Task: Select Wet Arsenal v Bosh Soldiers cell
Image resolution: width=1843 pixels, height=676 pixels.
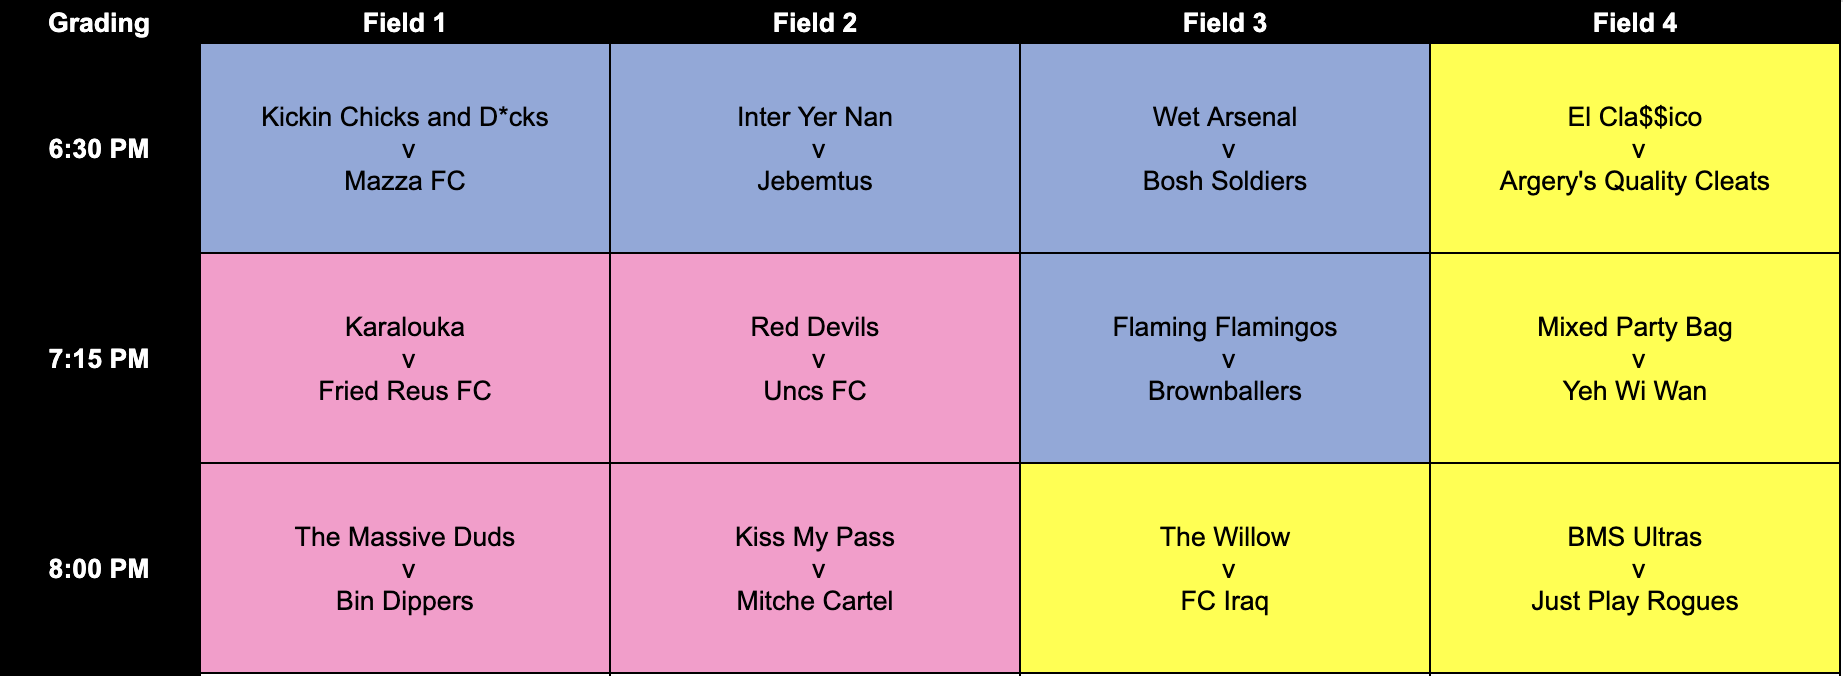Action: coord(1225,149)
